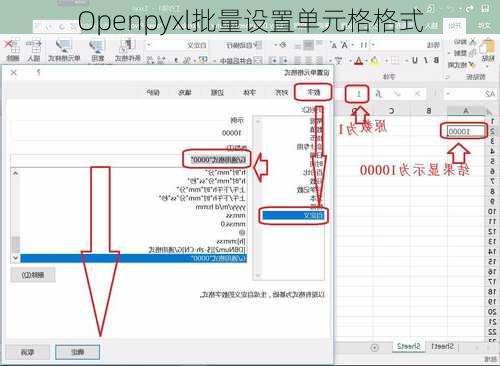
Task: Click the fx Insert Function icon
Action: pos(378,94)
